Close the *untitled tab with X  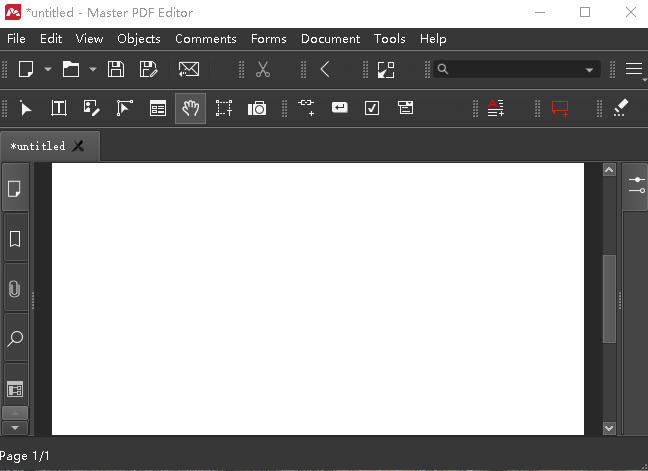[x=78, y=146]
